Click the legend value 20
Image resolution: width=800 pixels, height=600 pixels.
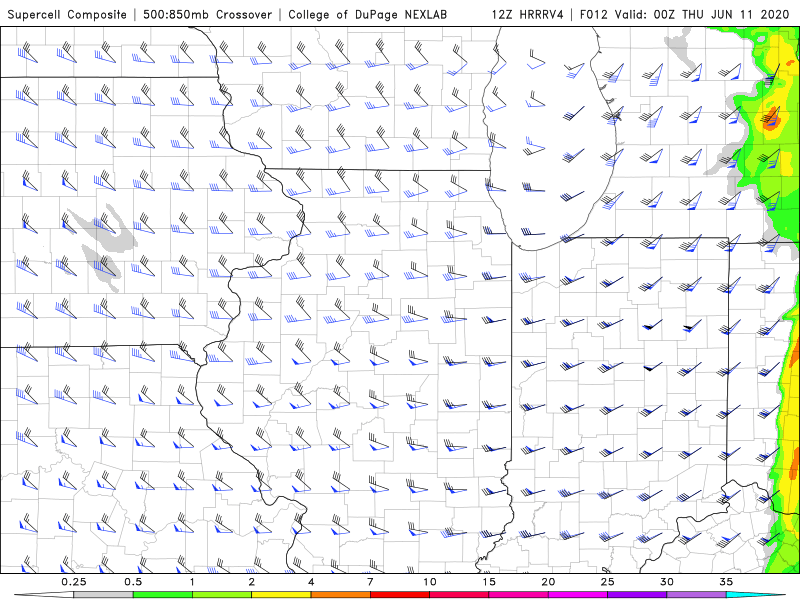pyautogui.click(x=548, y=582)
